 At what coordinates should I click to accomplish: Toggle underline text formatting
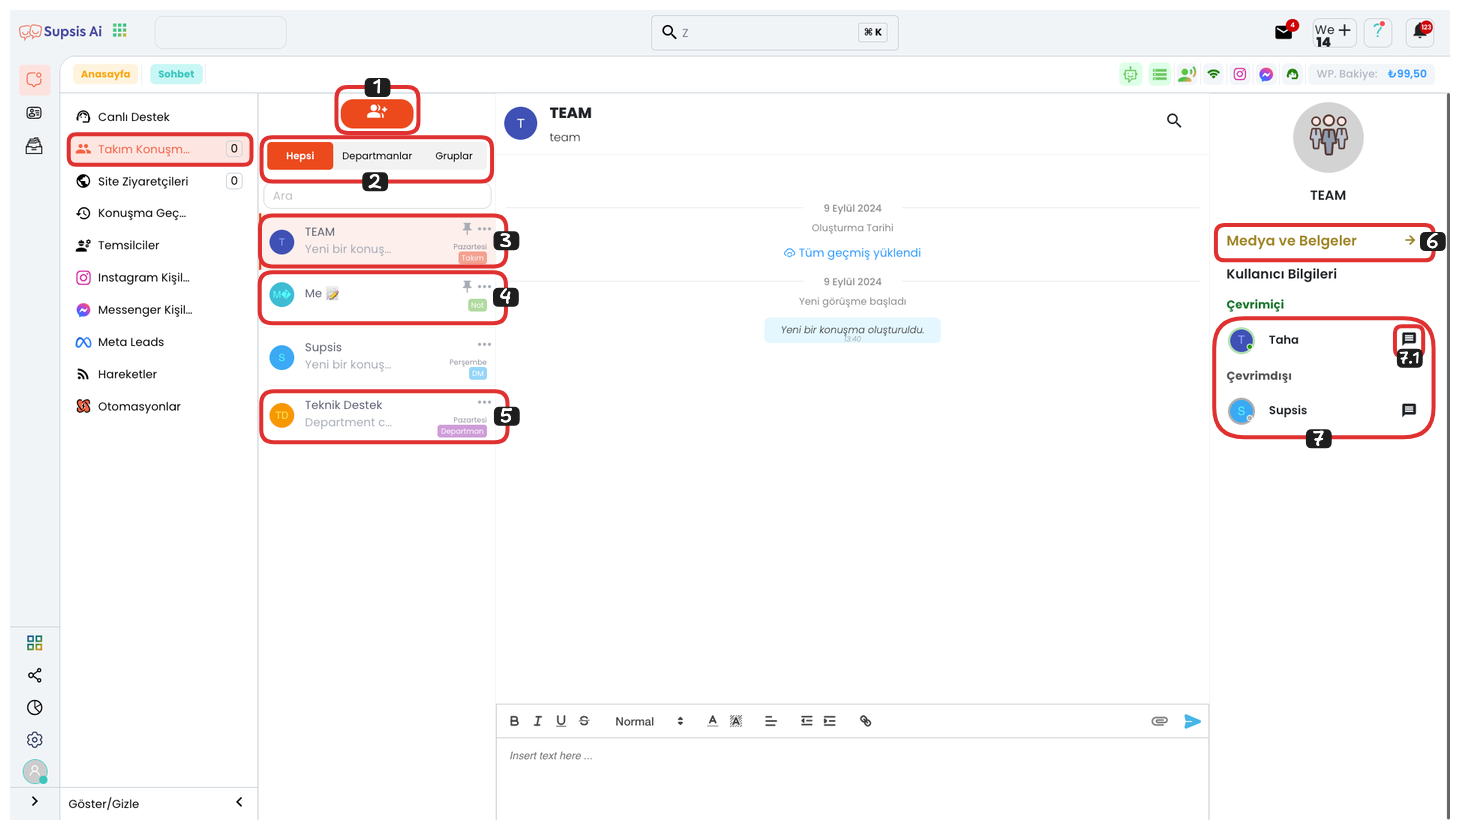561,721
